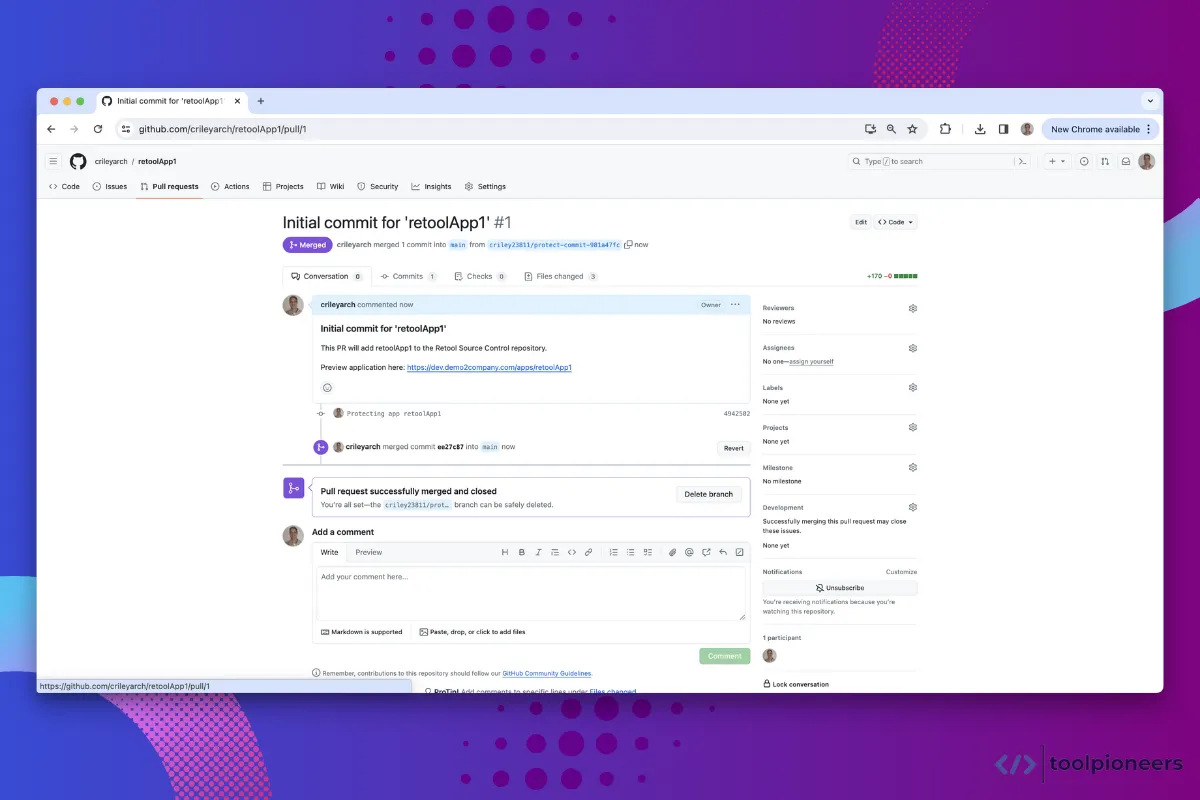1200x800 pixels.
Task: Open the hamburger navigation menu
Action: [53, 161]
